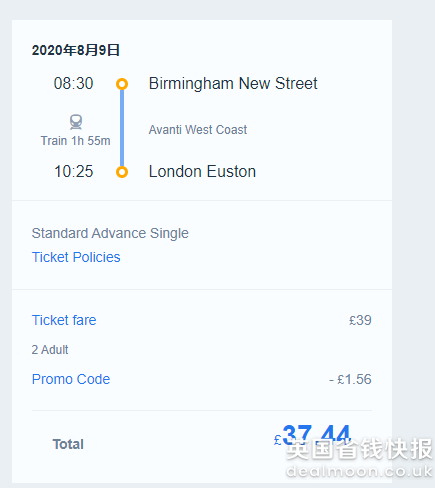Click the train icon above duration
The height and width of the screenshot is (488, 435).
click(76, 122)
